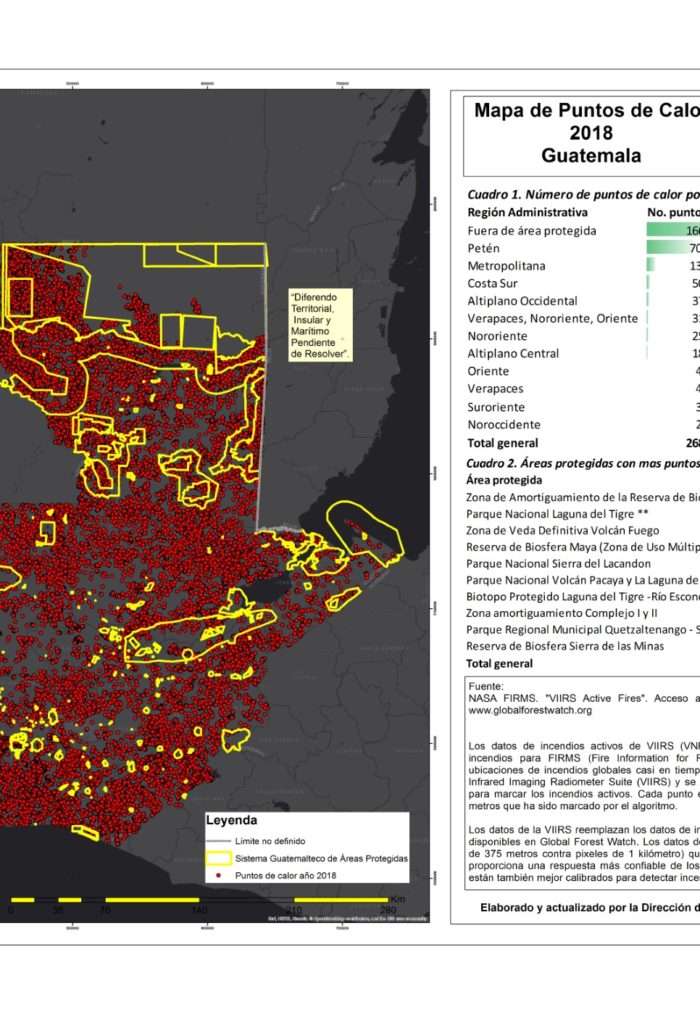This screenshot has height=1015, width=700.
Task: Select 'Reserva de Biosfera Maya (Zona de Uso Múltip' row
Action: (x=583, y=547)
